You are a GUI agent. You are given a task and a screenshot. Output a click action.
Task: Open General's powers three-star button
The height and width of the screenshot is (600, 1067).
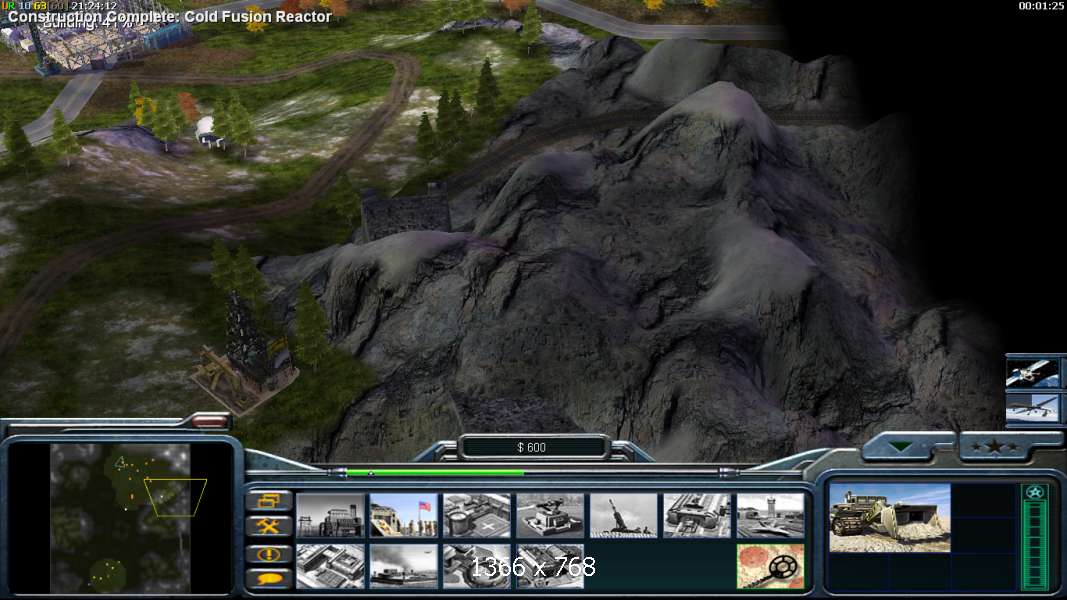click(995, 447)
